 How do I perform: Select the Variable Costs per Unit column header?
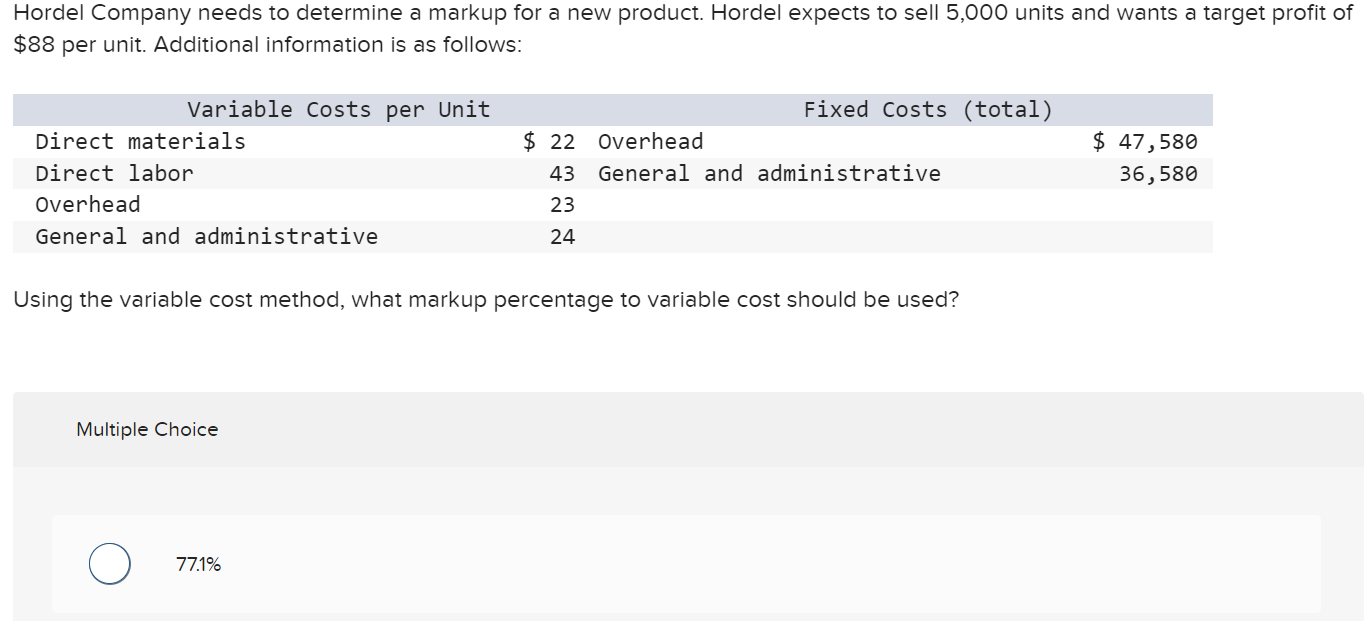tap(337, 109)
